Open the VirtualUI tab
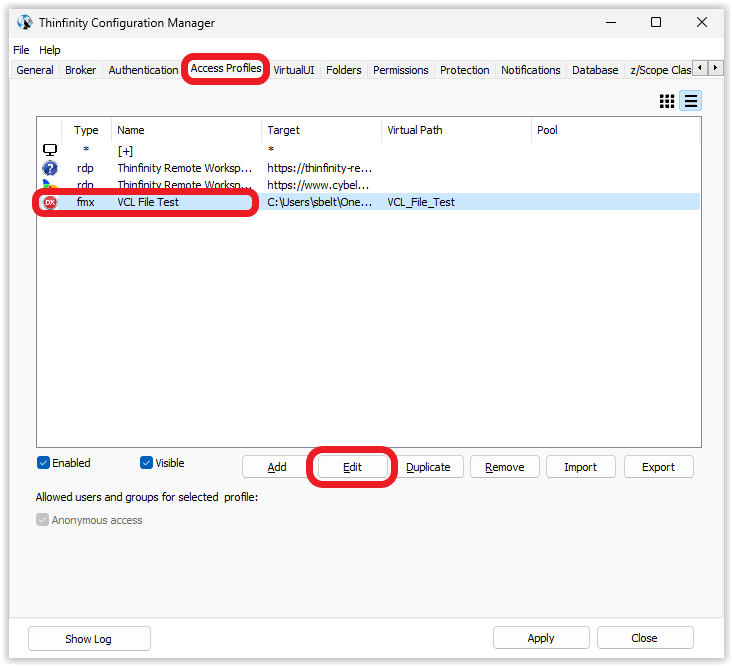This screenshot has height=666, width=732. (x=294, y=70)
